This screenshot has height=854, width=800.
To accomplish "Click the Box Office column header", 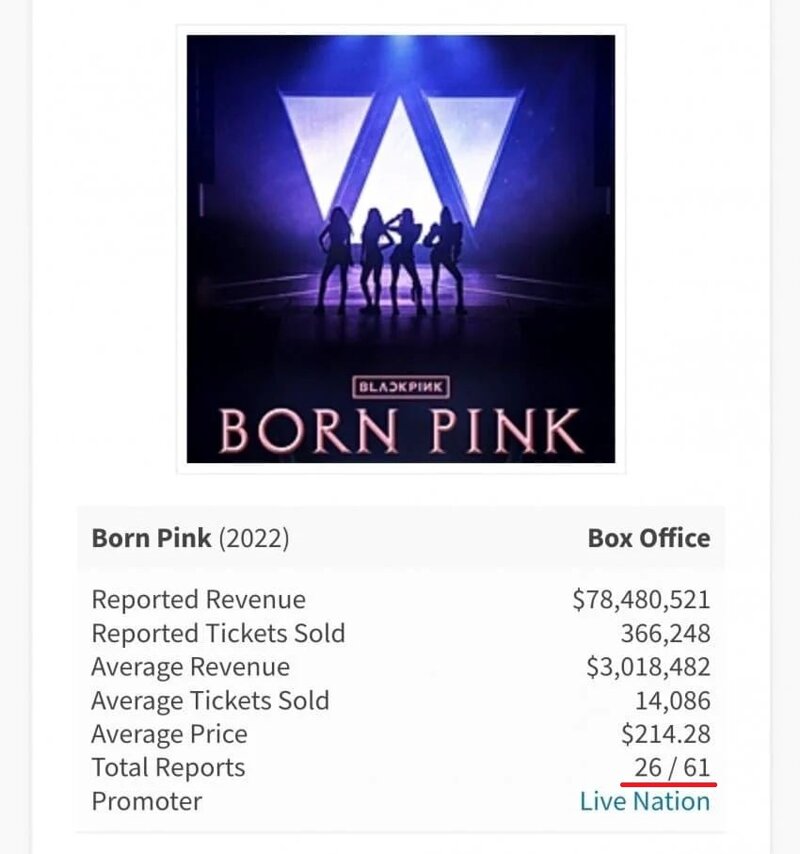I will [649, 538].
